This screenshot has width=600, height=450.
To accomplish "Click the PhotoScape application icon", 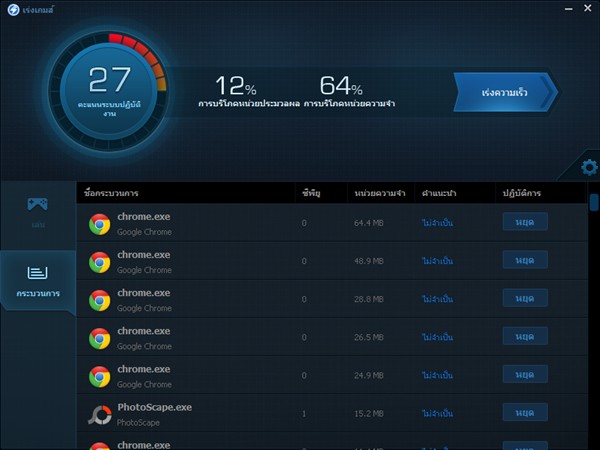I will click(x=99, y=415).
